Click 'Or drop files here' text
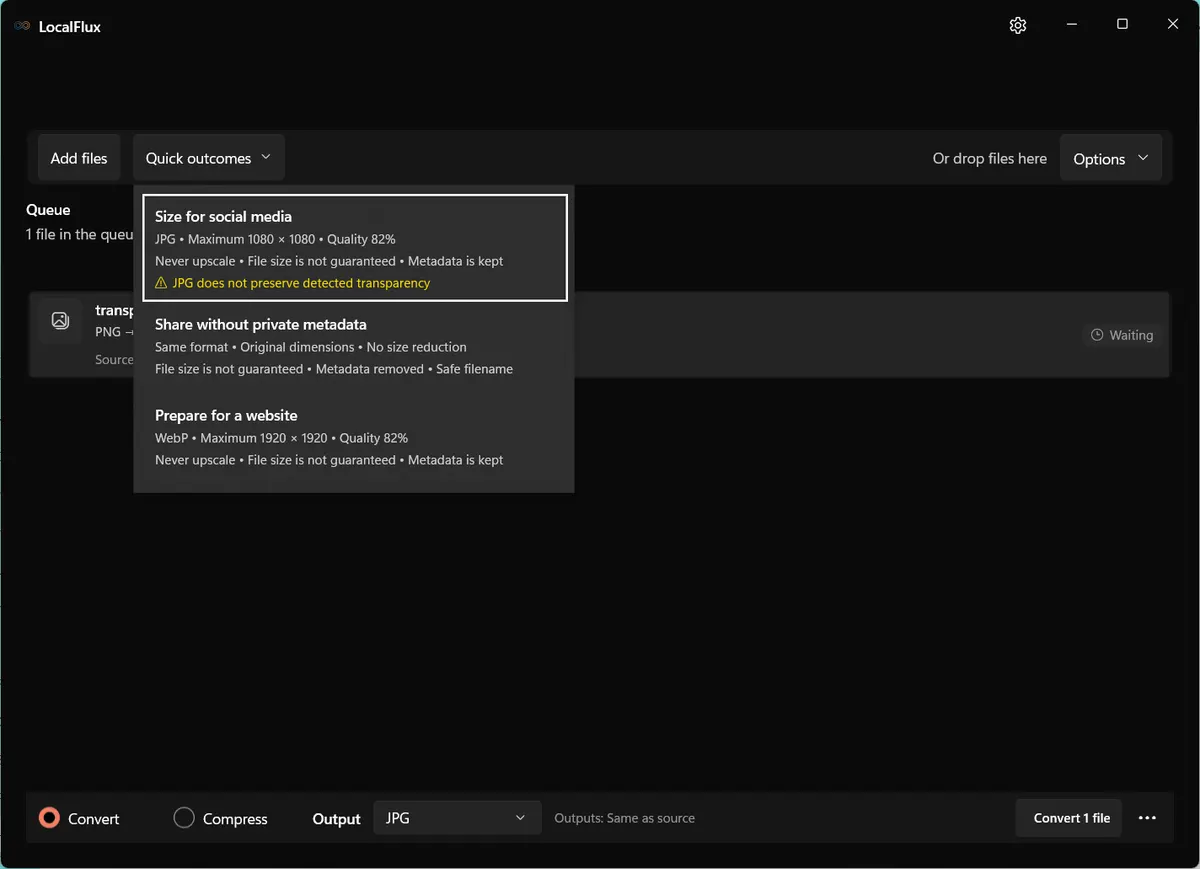The image size is (1200, 869). (990, 158)
